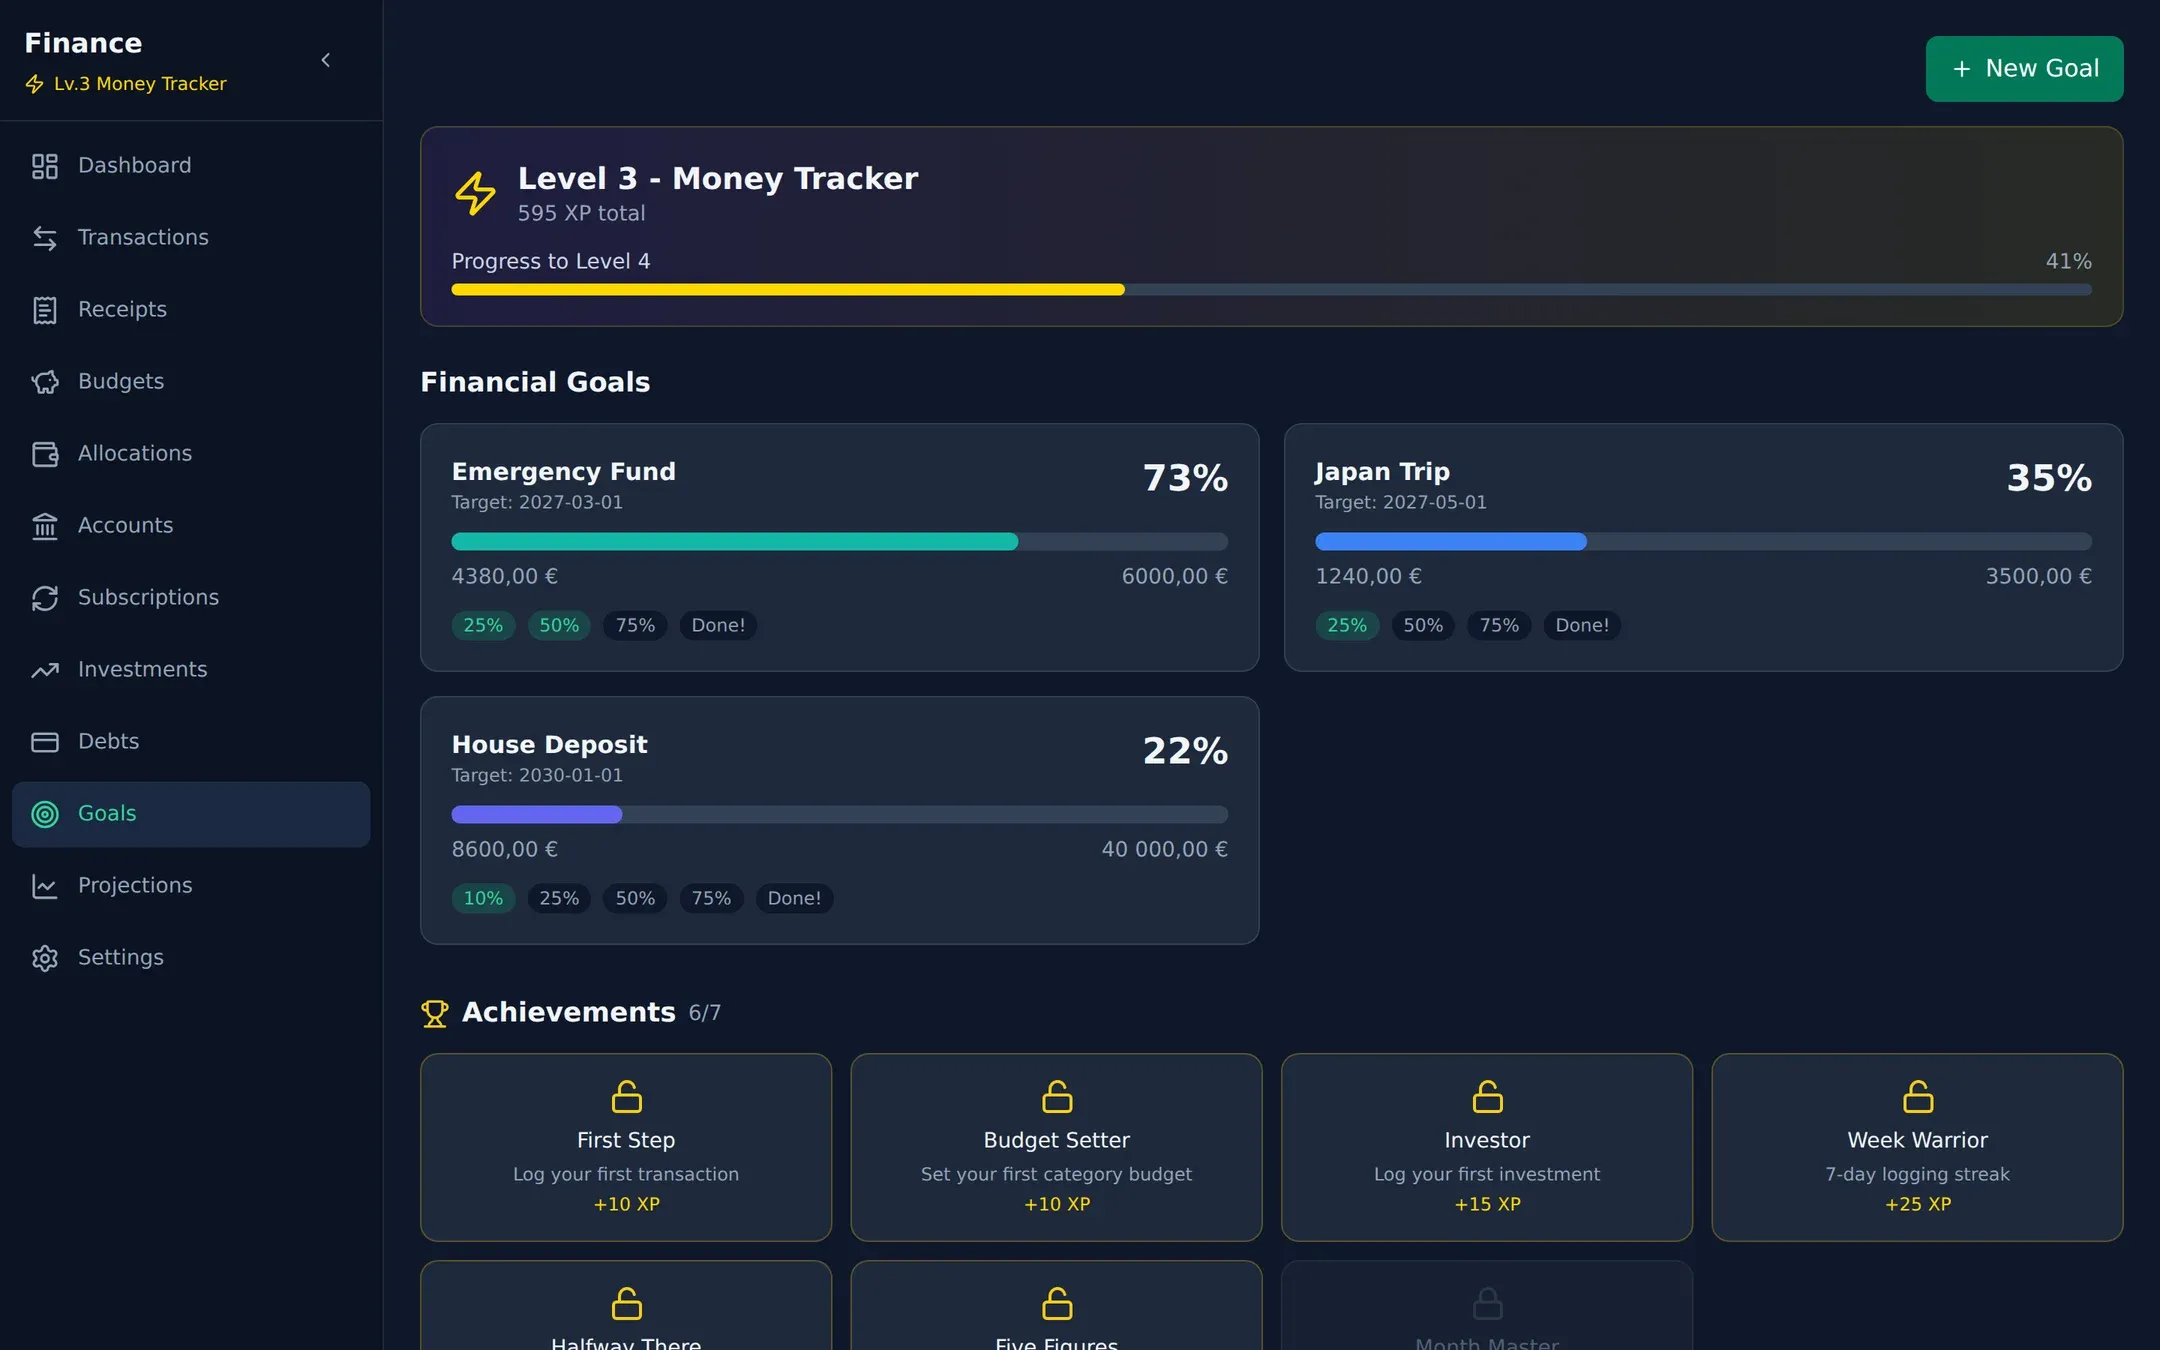
Task: Click Emergency Fund 75% milestone badge
Action: tap(635, 626)
